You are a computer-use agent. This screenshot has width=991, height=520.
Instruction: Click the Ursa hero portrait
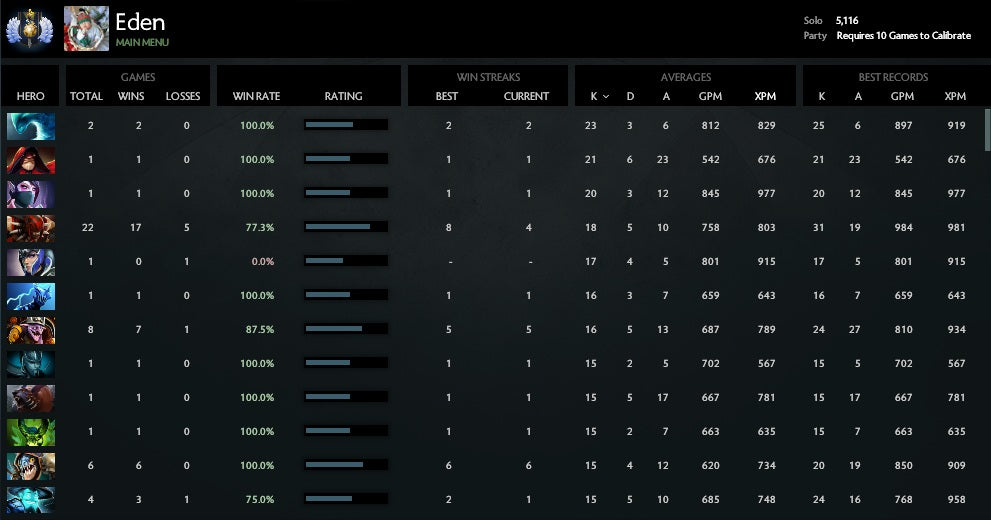click(x=31, y=398)
